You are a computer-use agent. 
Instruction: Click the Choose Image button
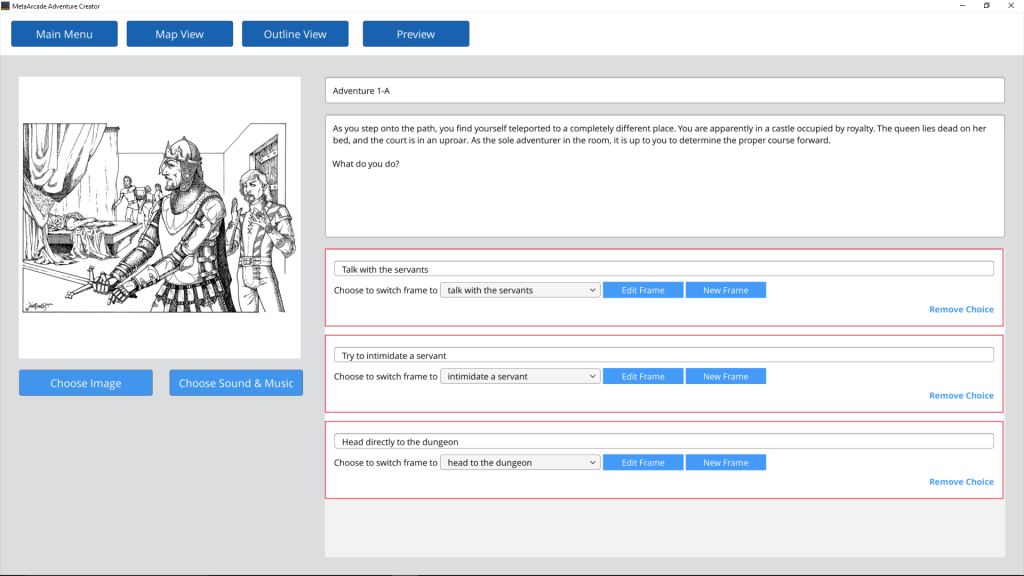pyautogui.click(x=86, y=383)
